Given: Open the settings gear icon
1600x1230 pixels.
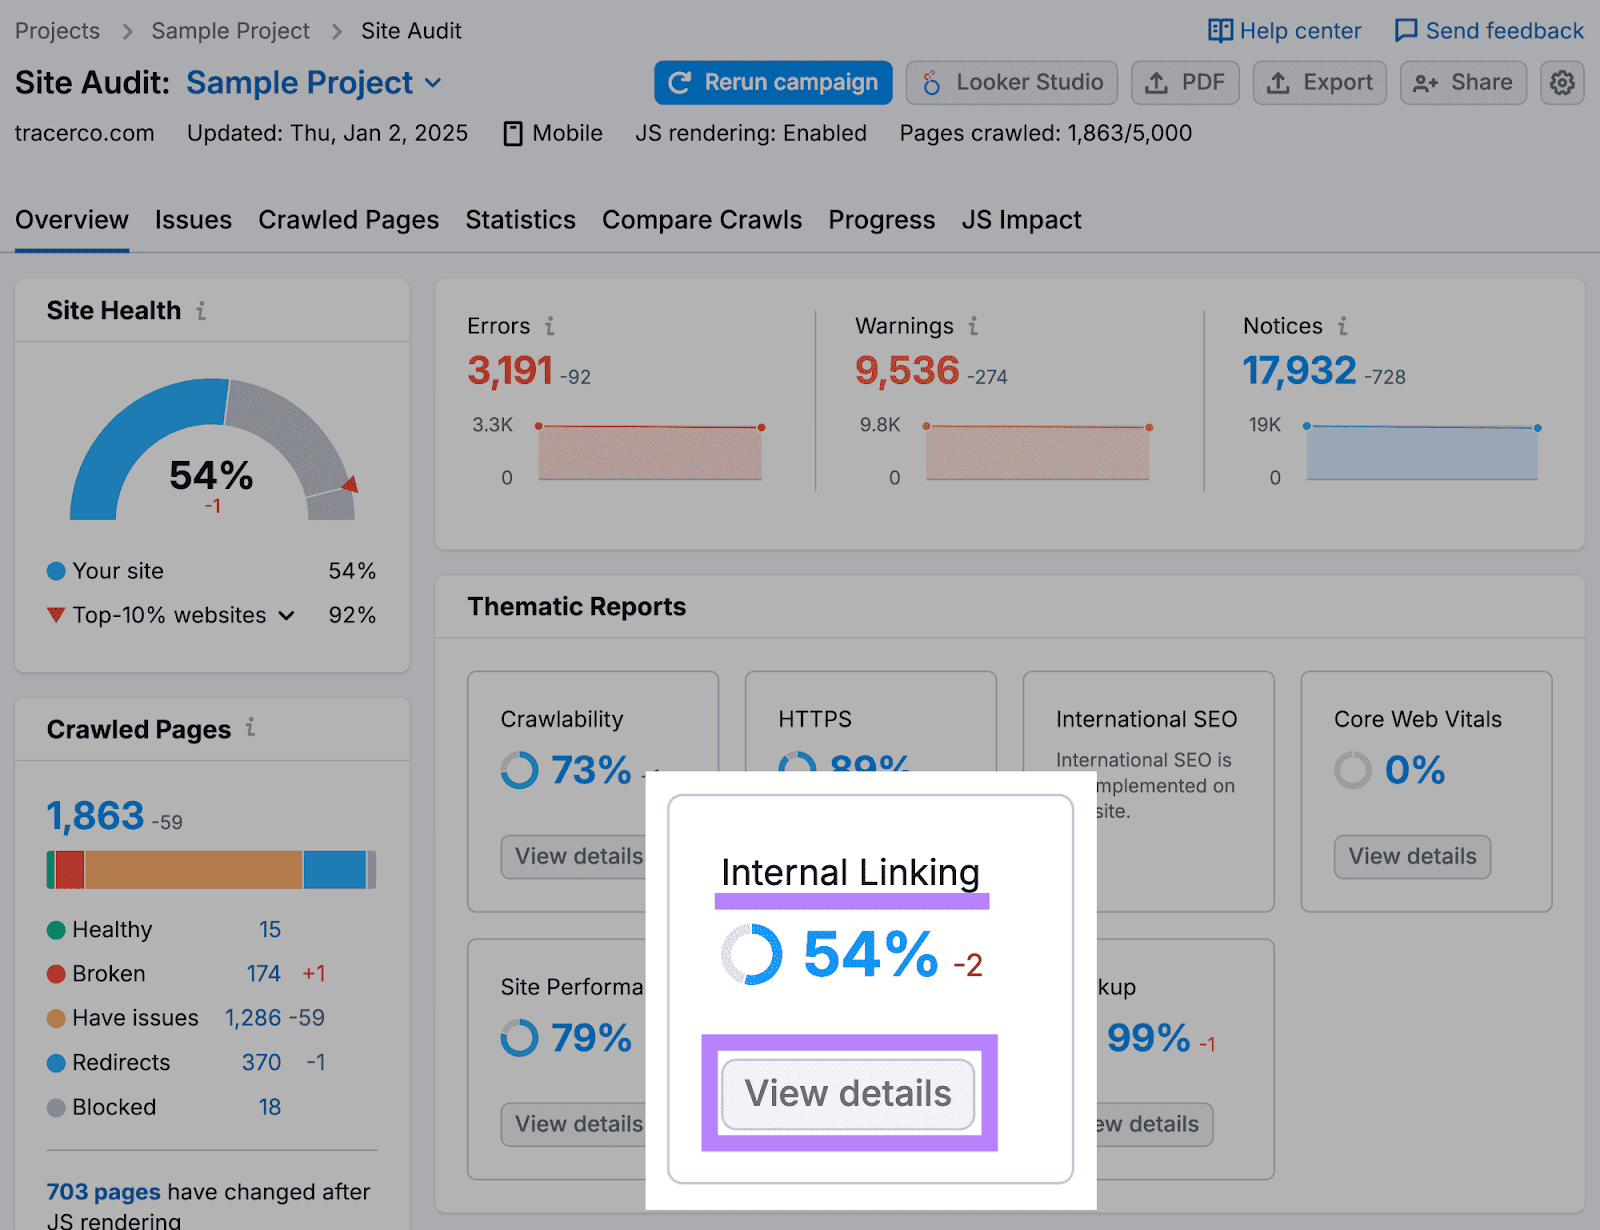Looking at the screenshot, I should (1562, 82).
